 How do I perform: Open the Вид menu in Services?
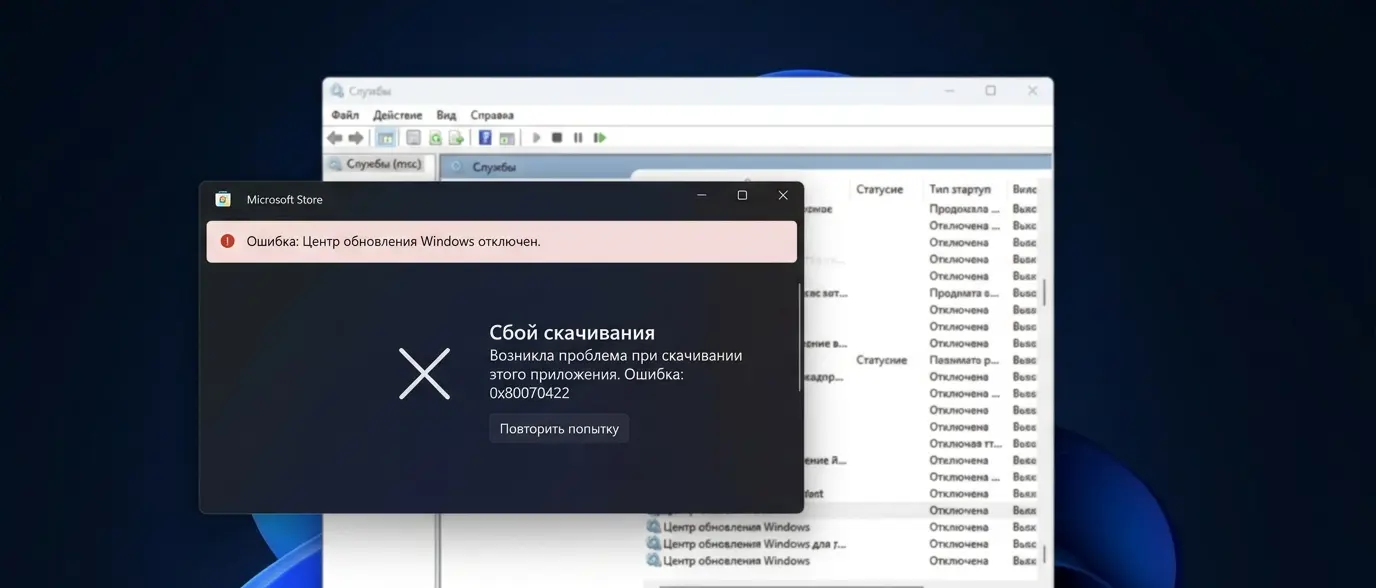tap(446, 115)
